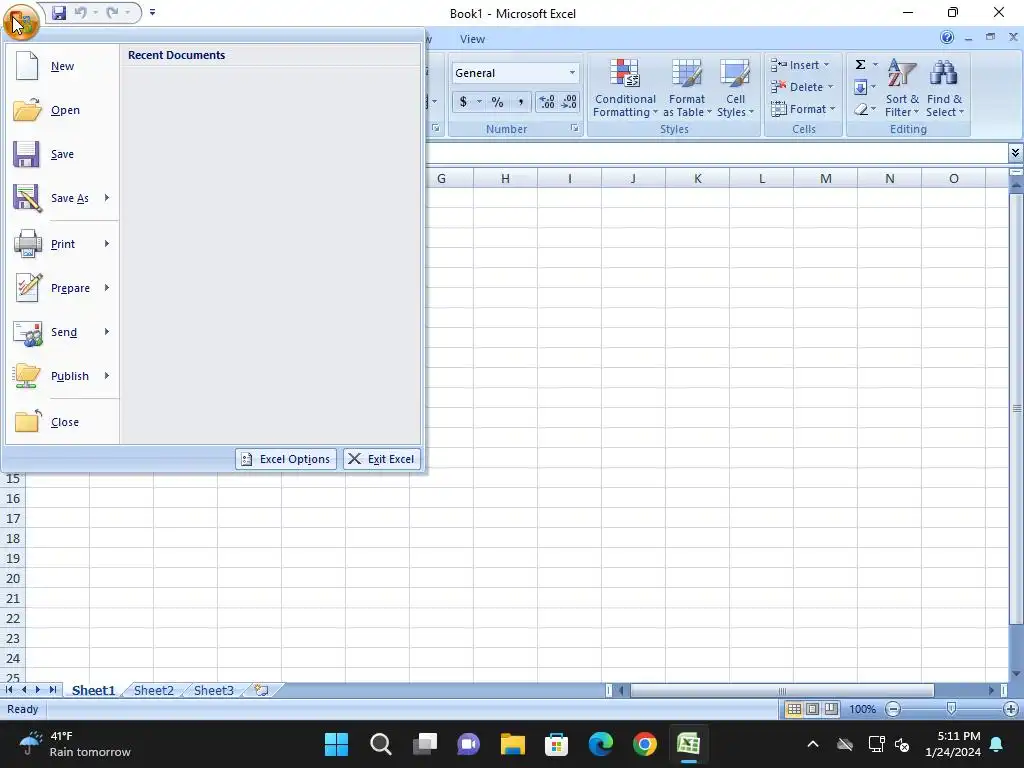The image size is (1024, 768).
Task: Switch to the View ribbon tab
Action: (x=472, y=39)
